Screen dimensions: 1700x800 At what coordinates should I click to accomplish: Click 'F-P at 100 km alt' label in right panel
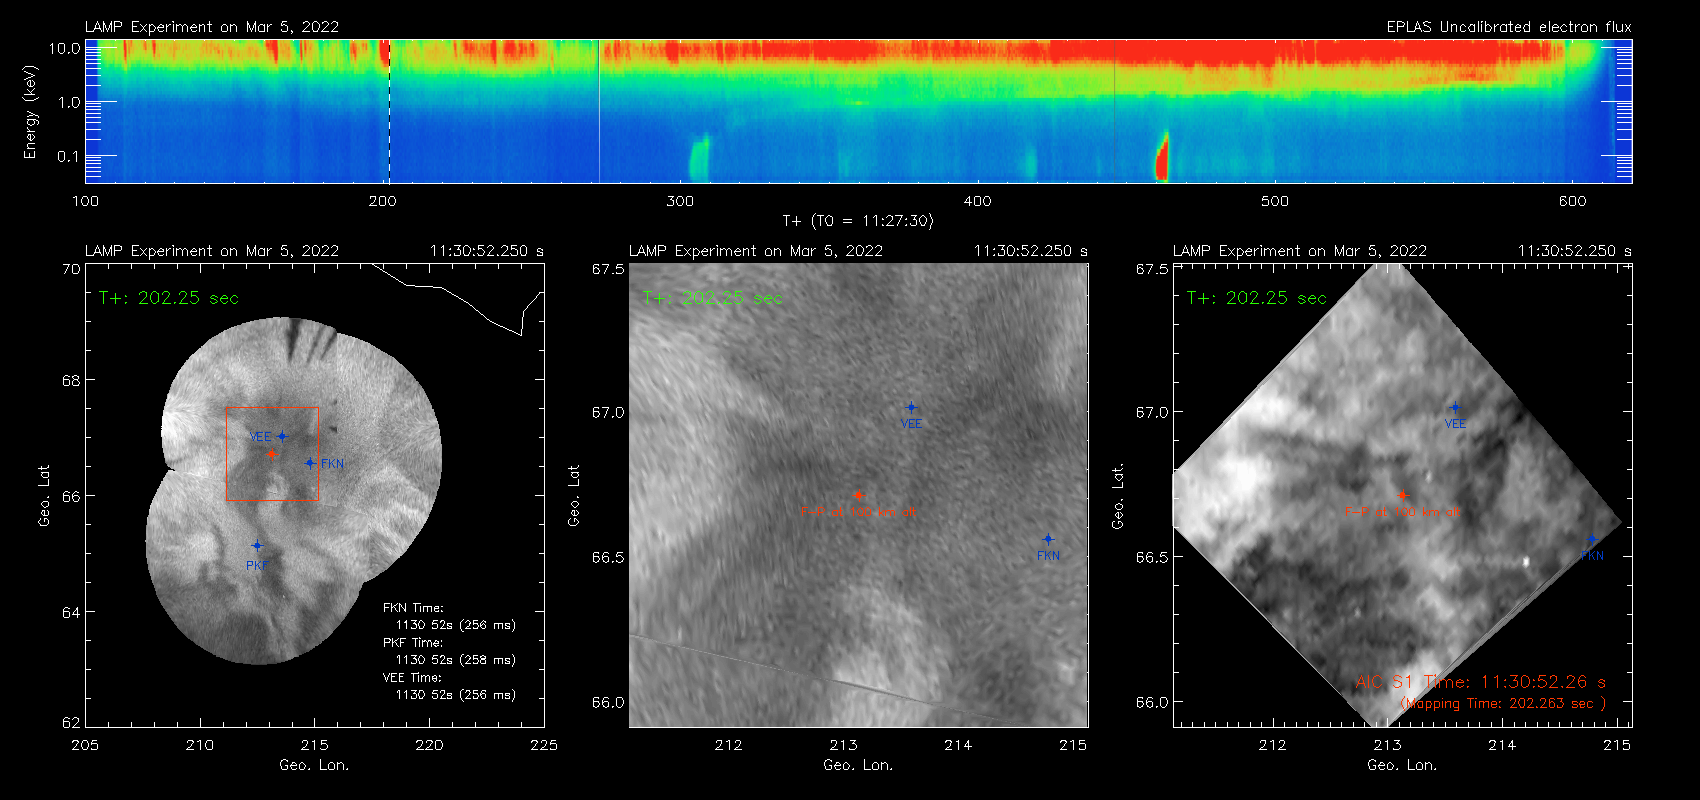click(1402, 512)
